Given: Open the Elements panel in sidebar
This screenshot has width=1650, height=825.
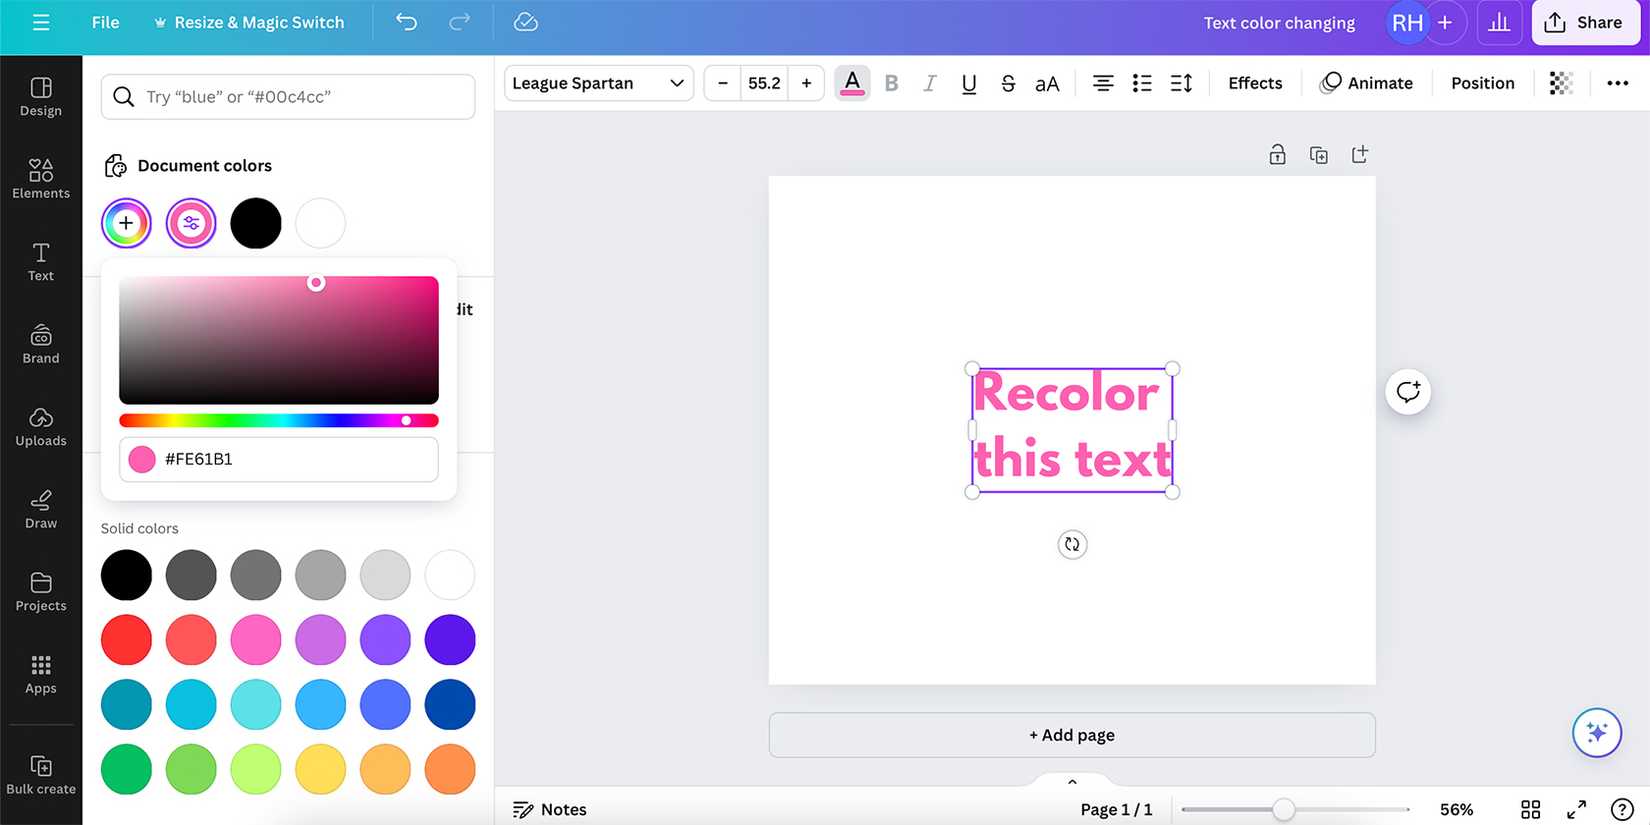Looking at the screenshot, I should (x=41, y=179).
